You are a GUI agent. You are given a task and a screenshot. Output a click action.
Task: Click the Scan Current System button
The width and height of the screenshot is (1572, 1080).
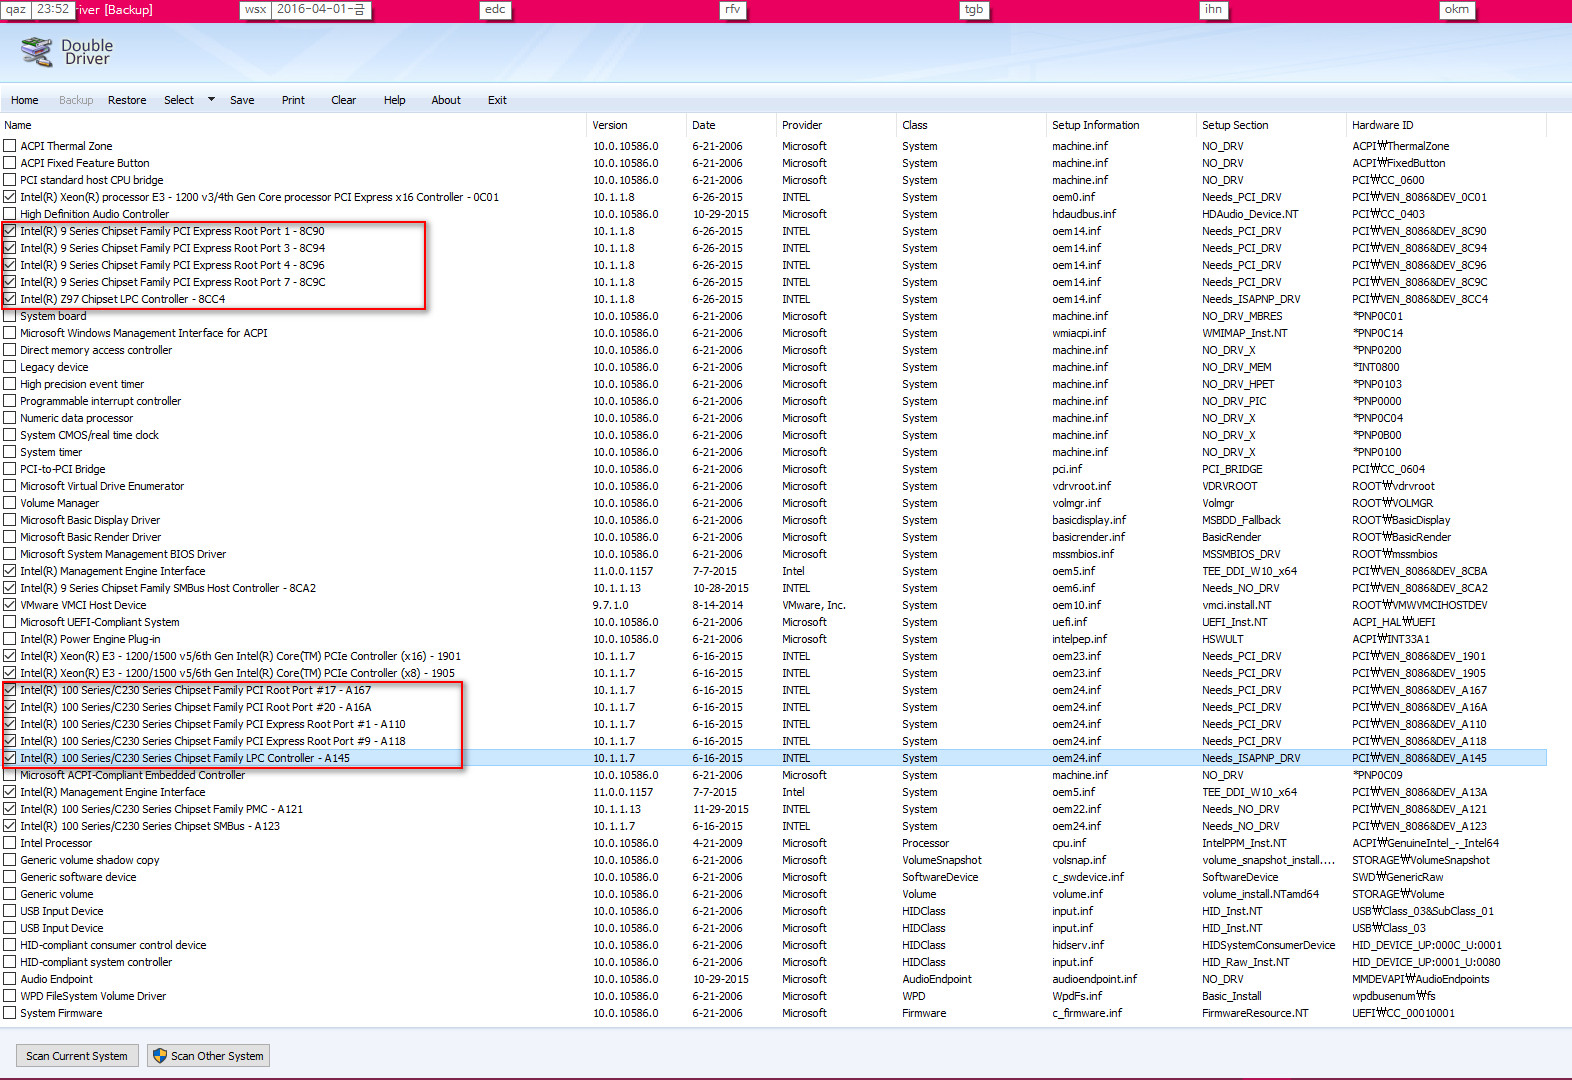pos(77,1056)
